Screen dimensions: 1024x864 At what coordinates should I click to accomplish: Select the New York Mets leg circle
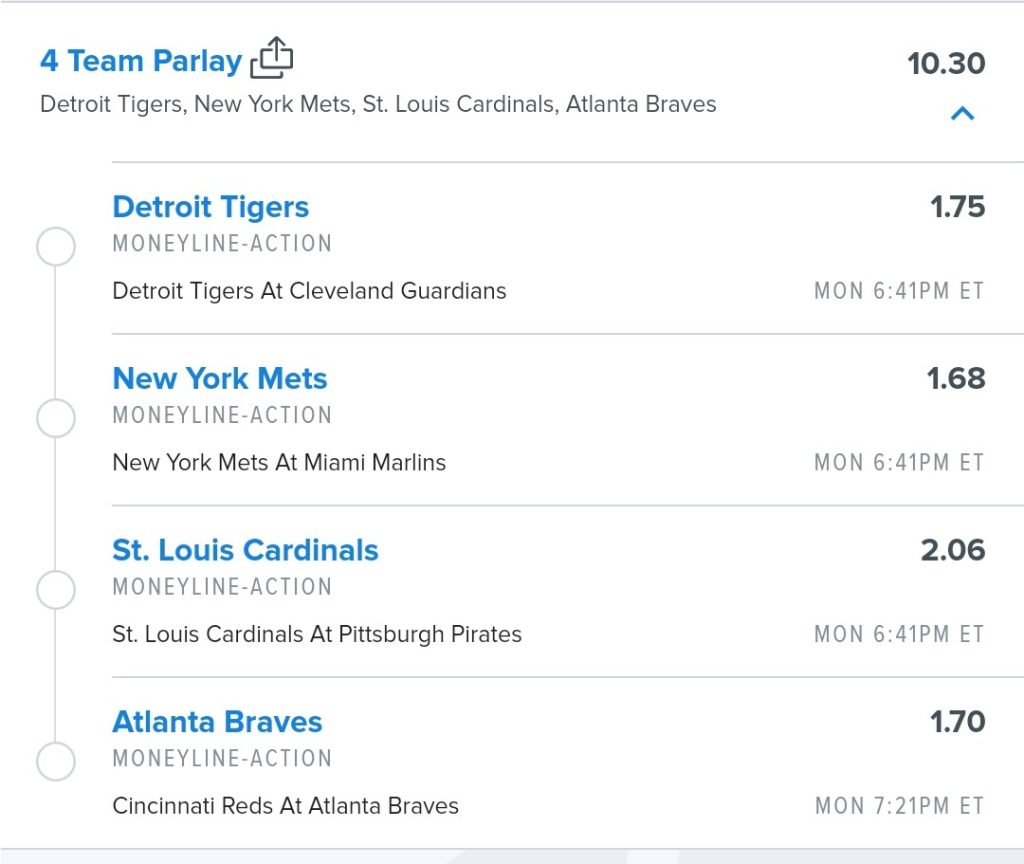56,418
